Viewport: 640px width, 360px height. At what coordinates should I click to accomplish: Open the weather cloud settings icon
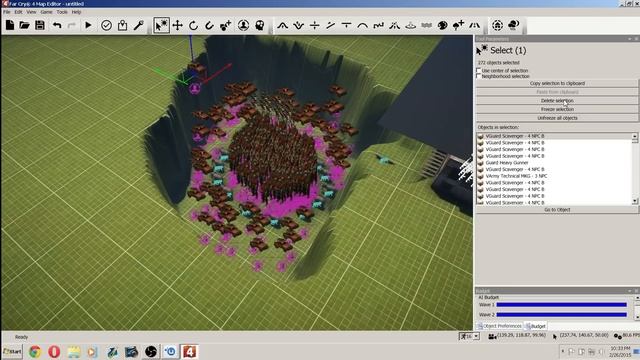click(x=513, y=25)
